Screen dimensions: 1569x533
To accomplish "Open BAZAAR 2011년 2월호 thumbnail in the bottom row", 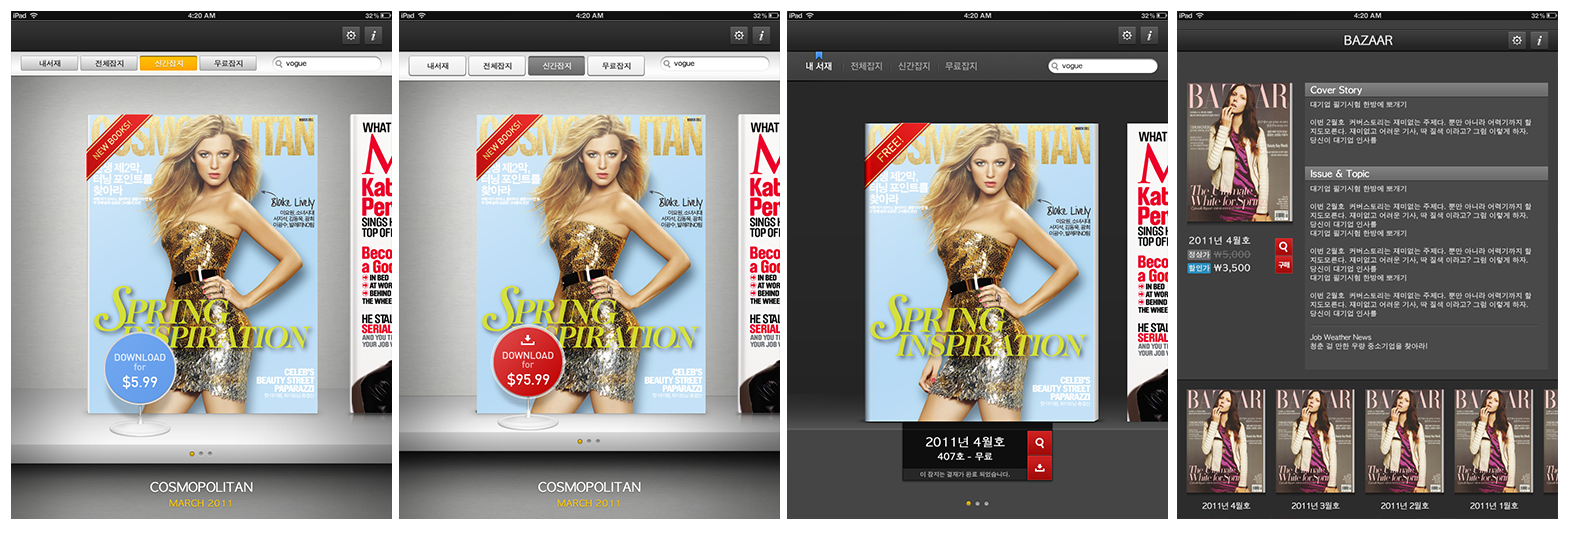I will click(x=1404, y=441).
